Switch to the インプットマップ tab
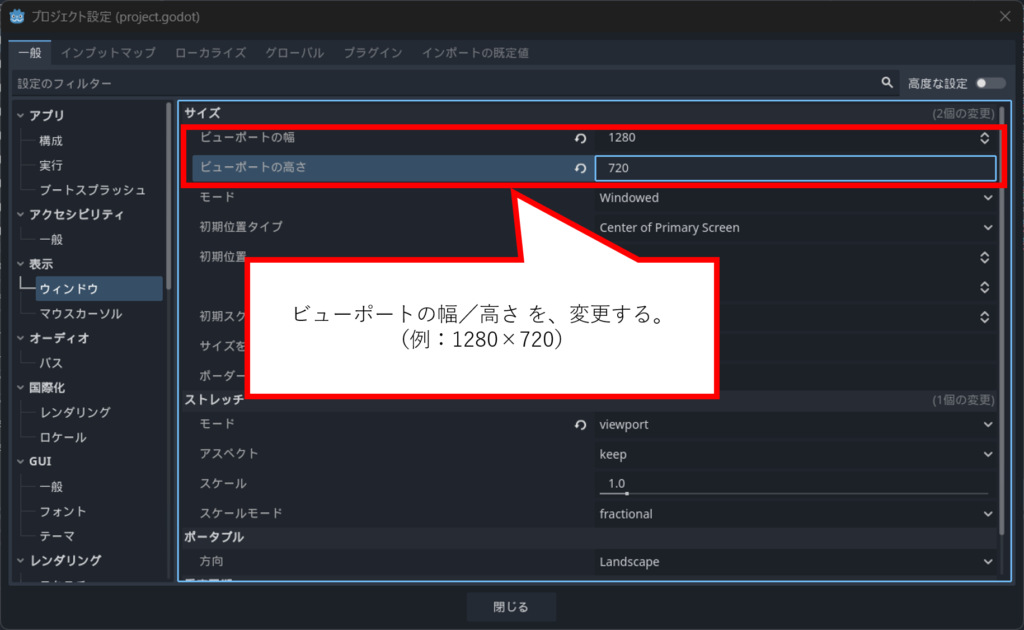 (108, 52)
